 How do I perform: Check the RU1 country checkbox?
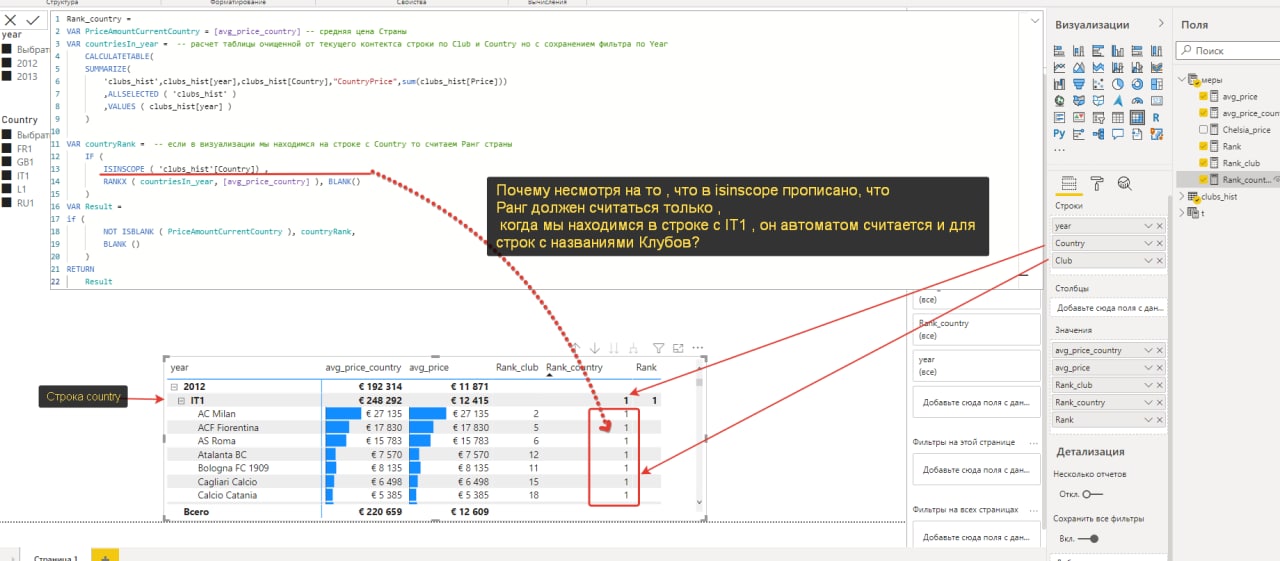coord(7,202)
